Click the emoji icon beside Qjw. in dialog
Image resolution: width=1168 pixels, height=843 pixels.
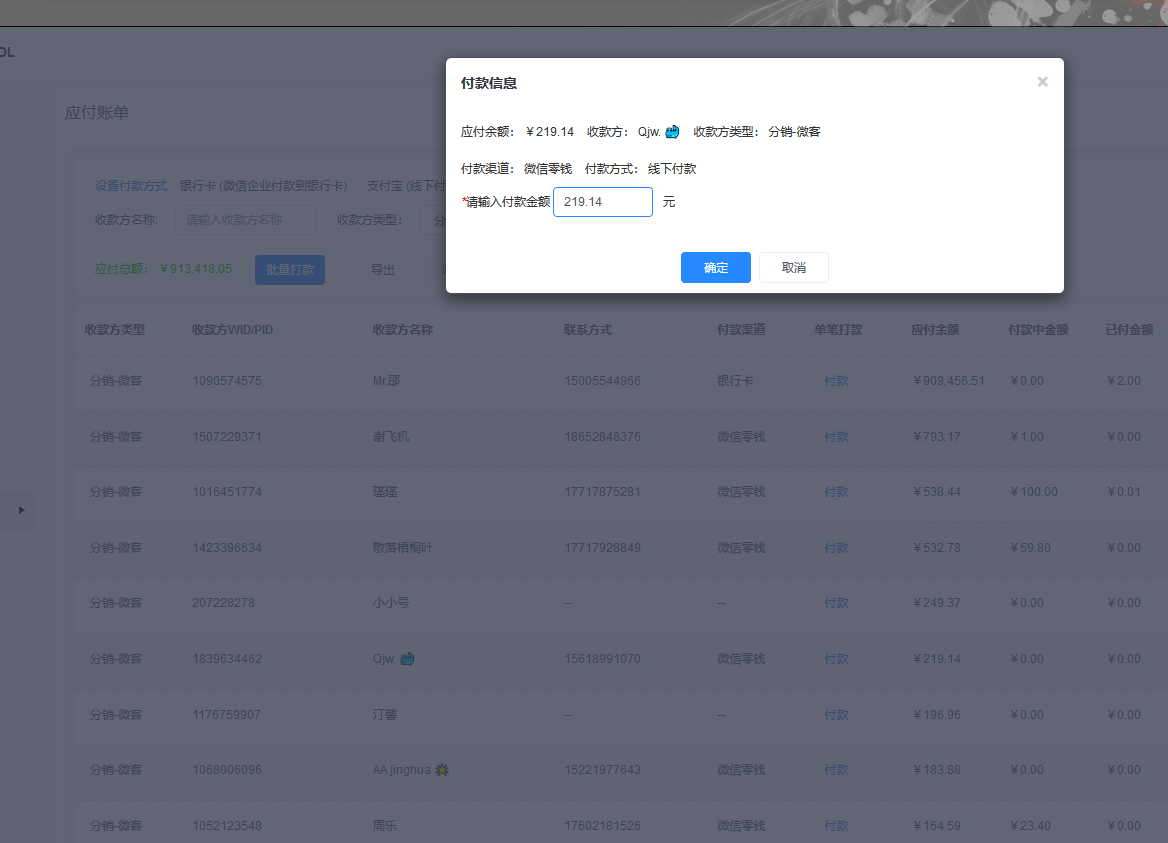click(x=672, y=132)
